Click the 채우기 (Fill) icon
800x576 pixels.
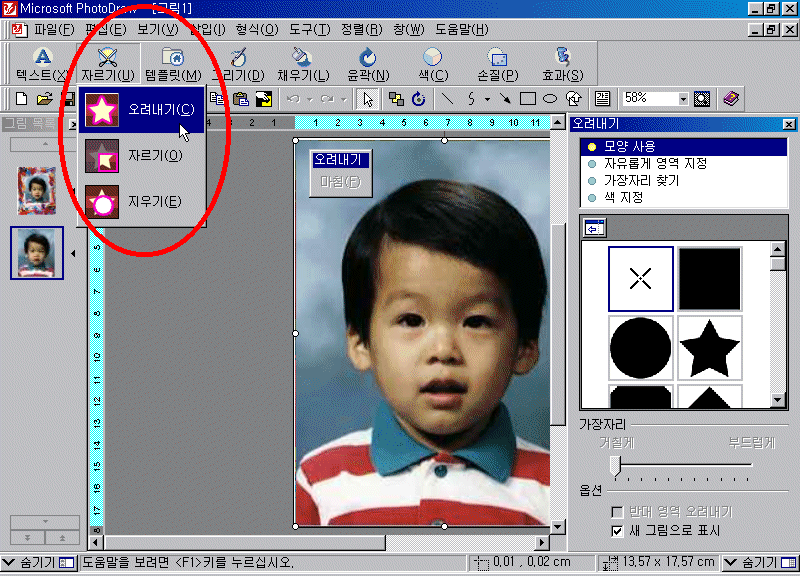coord(301,58)
